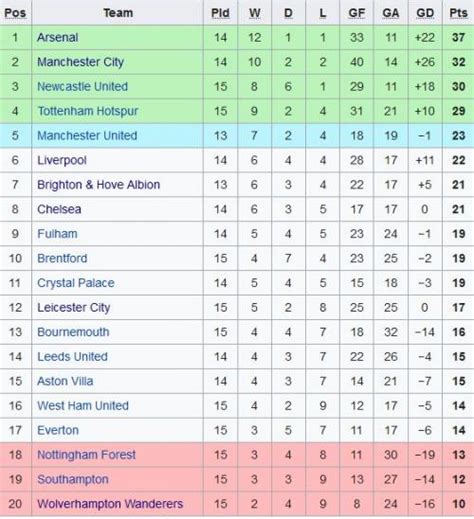Viewport: 474px width, 519px height.
Task: Click the Pos column header
Action: (15, 13)
